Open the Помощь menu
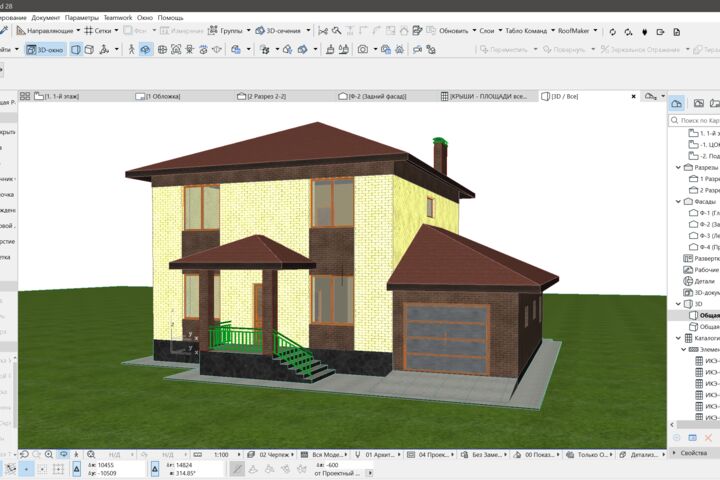The height and width of the screenshot is (480, 720). pyautogui.click(x=170, y=17)
